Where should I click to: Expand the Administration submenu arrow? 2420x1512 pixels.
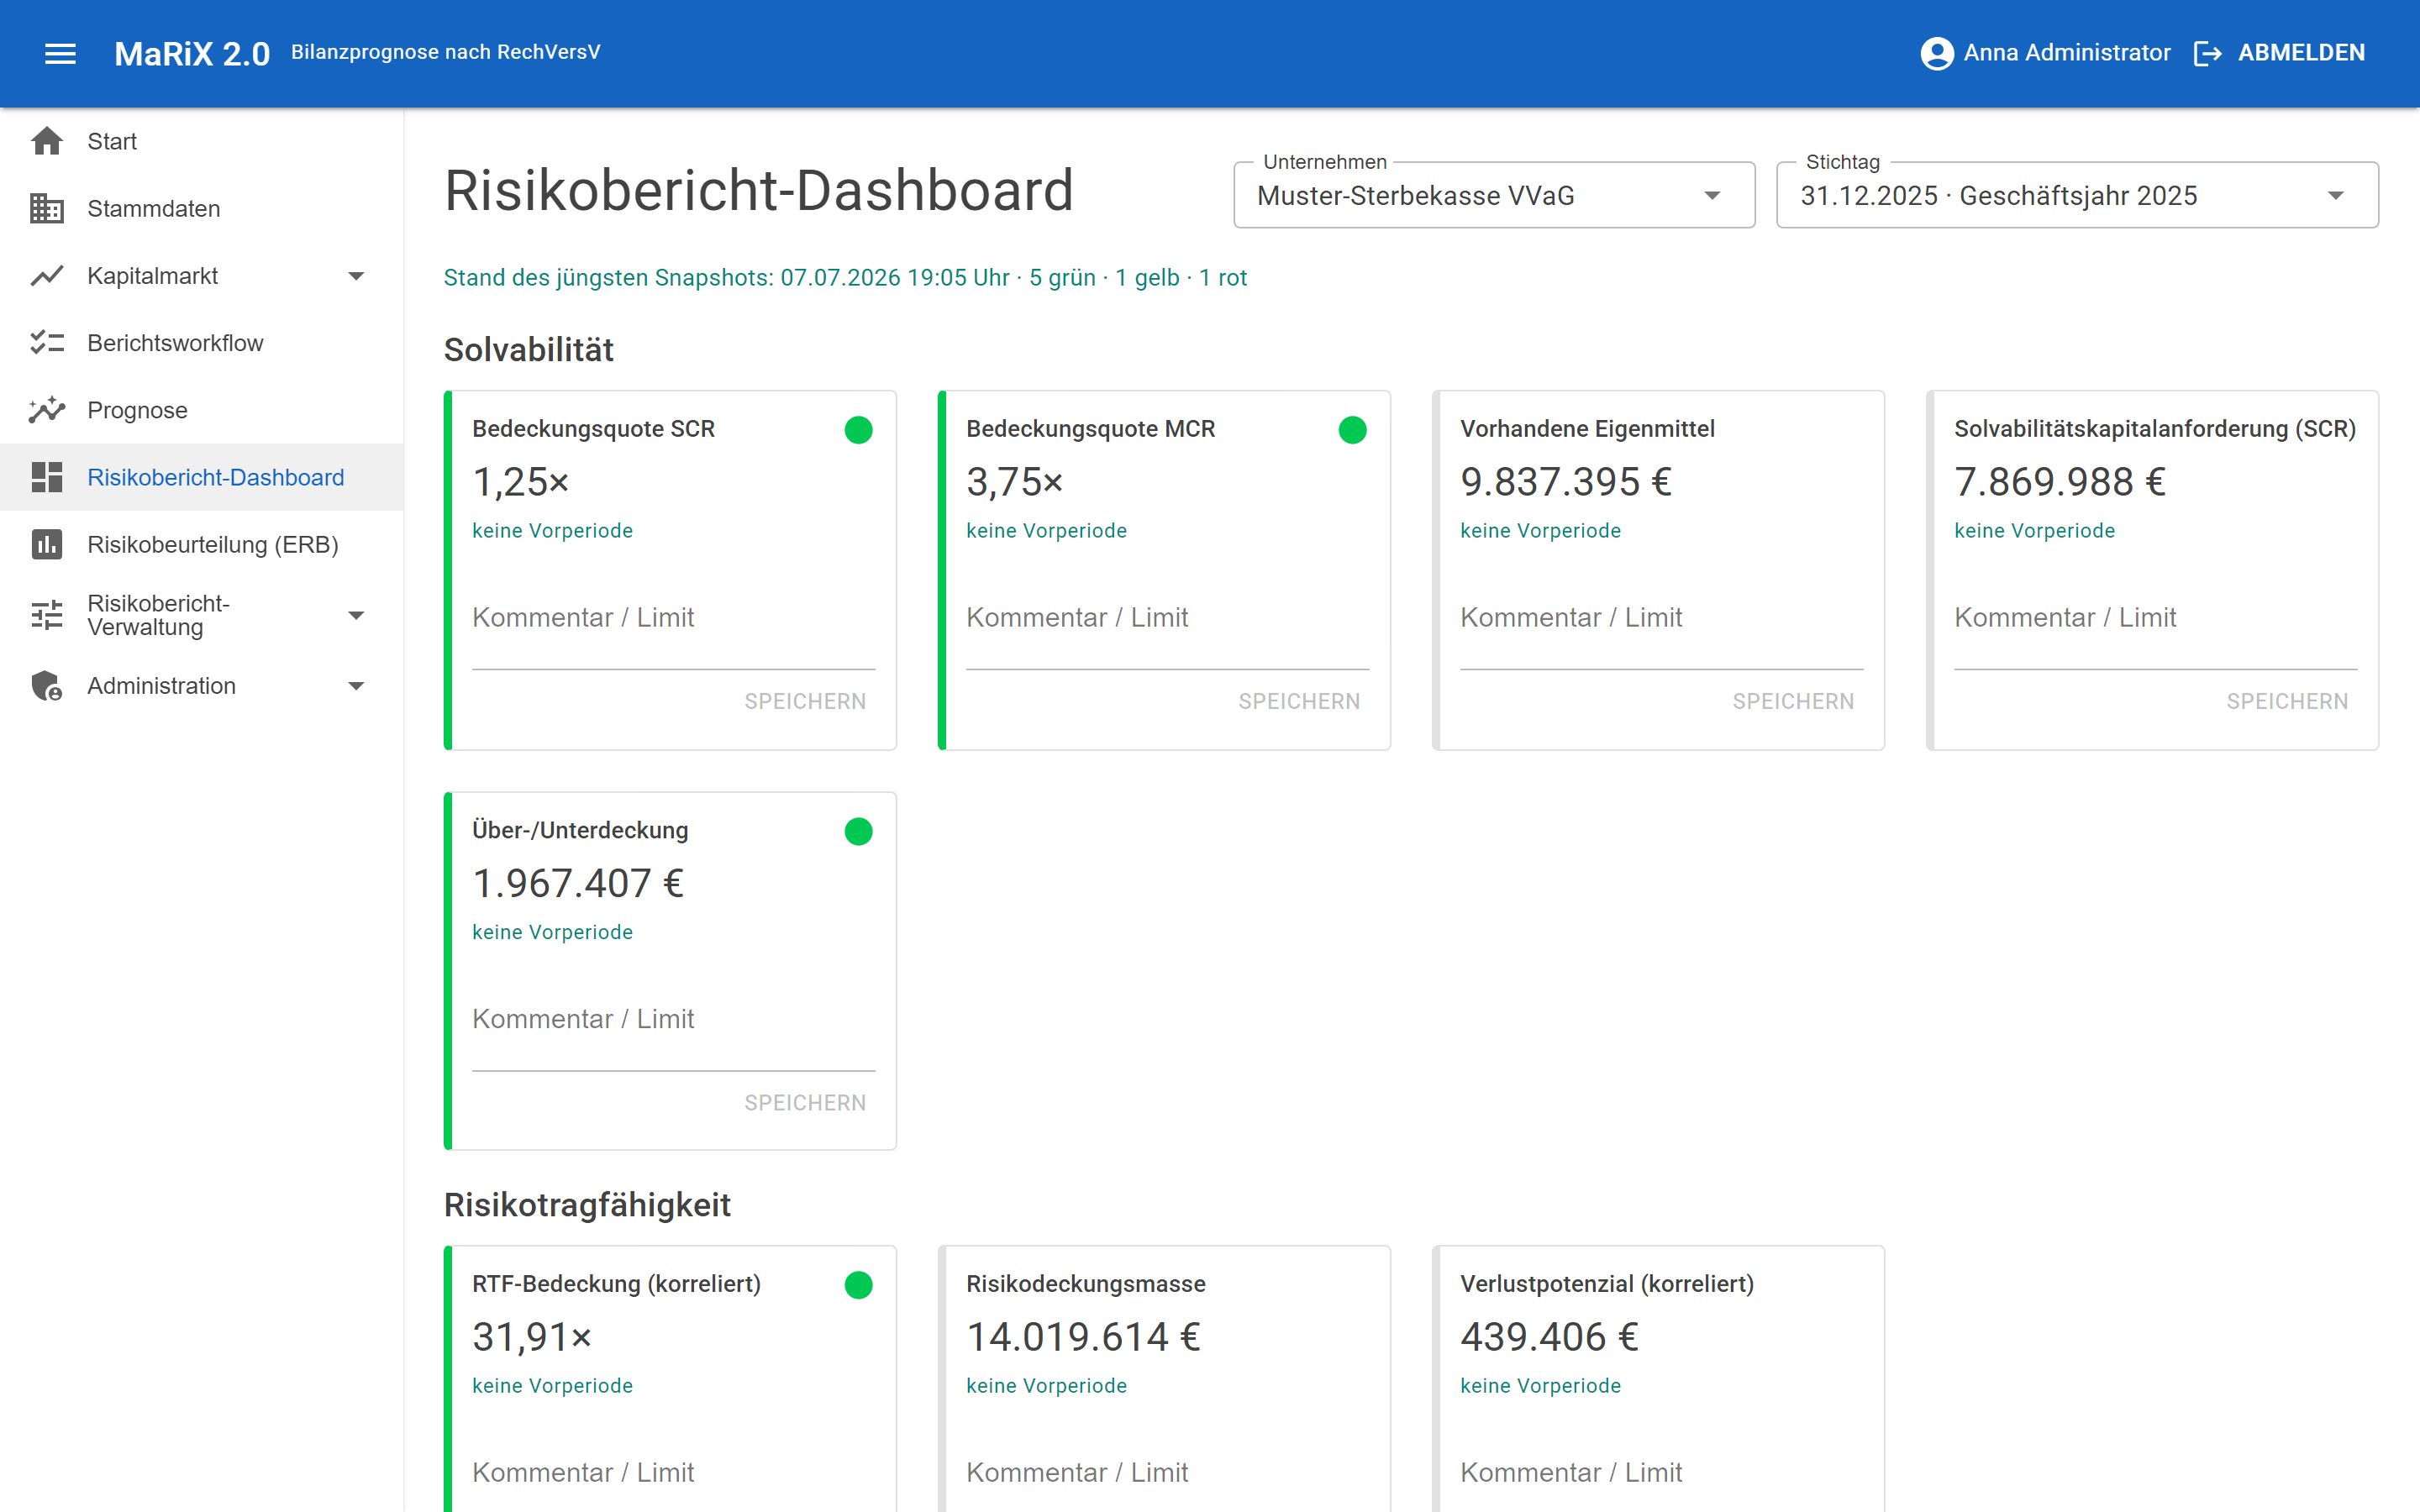coord(356,686)
